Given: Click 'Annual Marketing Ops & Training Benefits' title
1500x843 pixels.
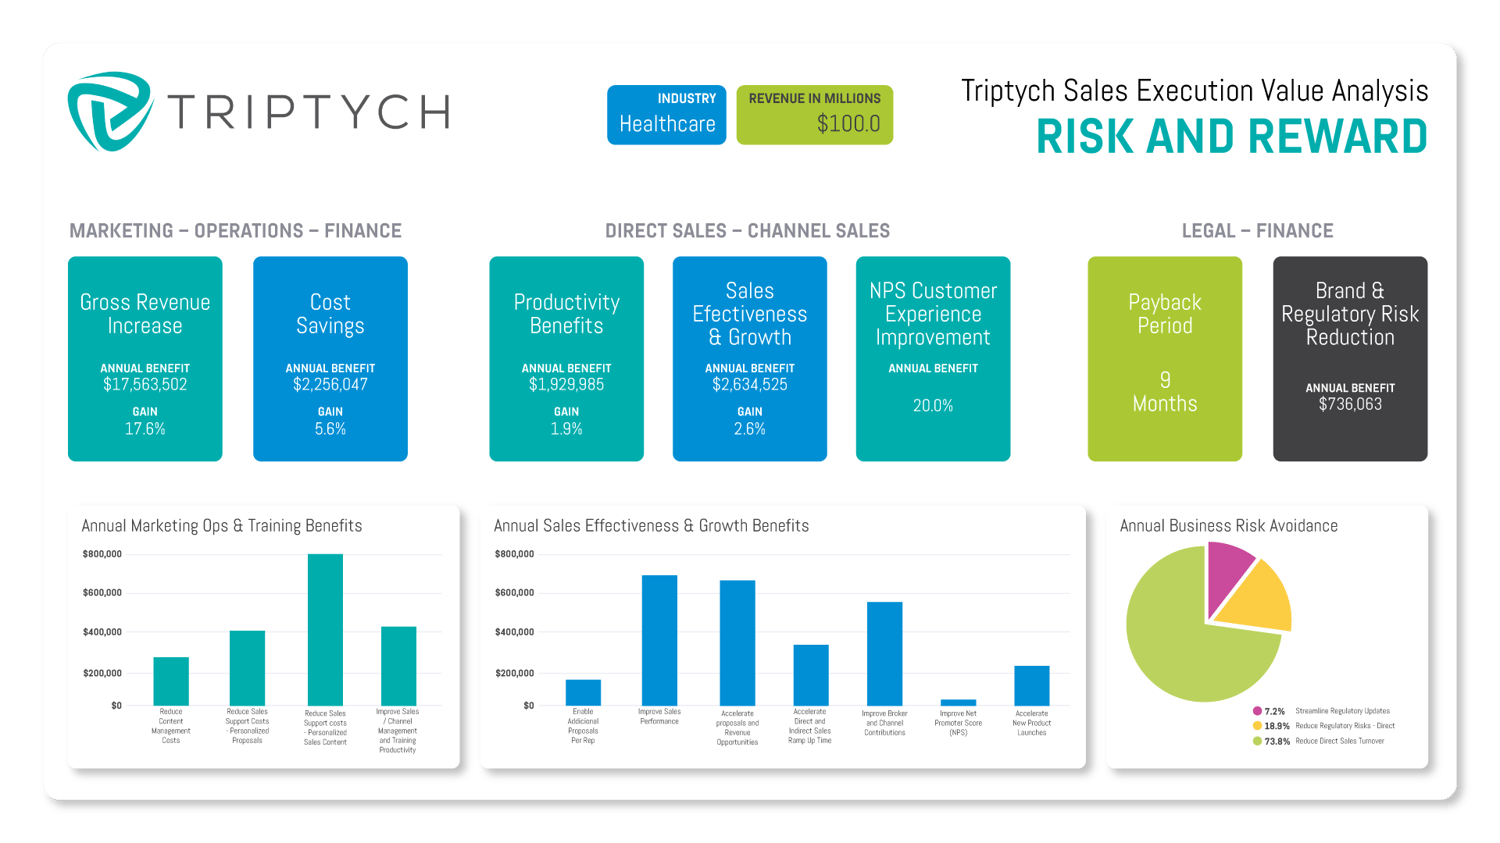Looking at the screenshot, I should [x=222, y=526].
